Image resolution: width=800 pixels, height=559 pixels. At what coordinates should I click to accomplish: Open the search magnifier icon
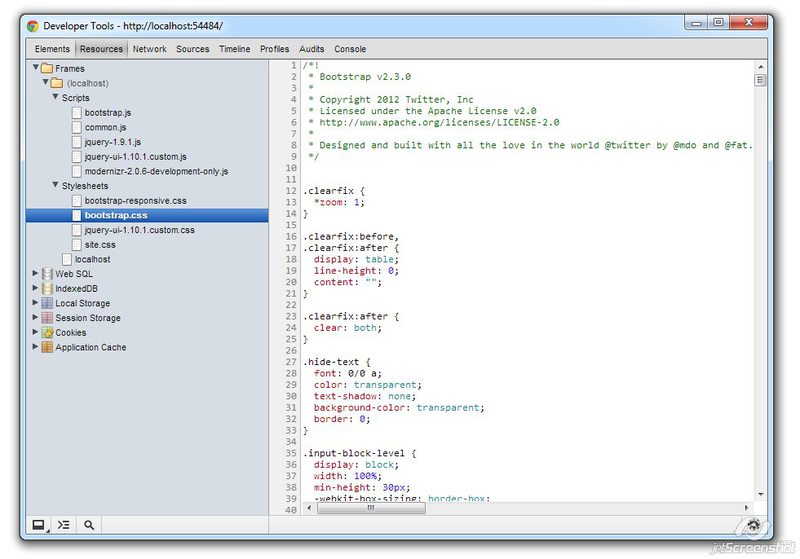click(x=89, y=524)
